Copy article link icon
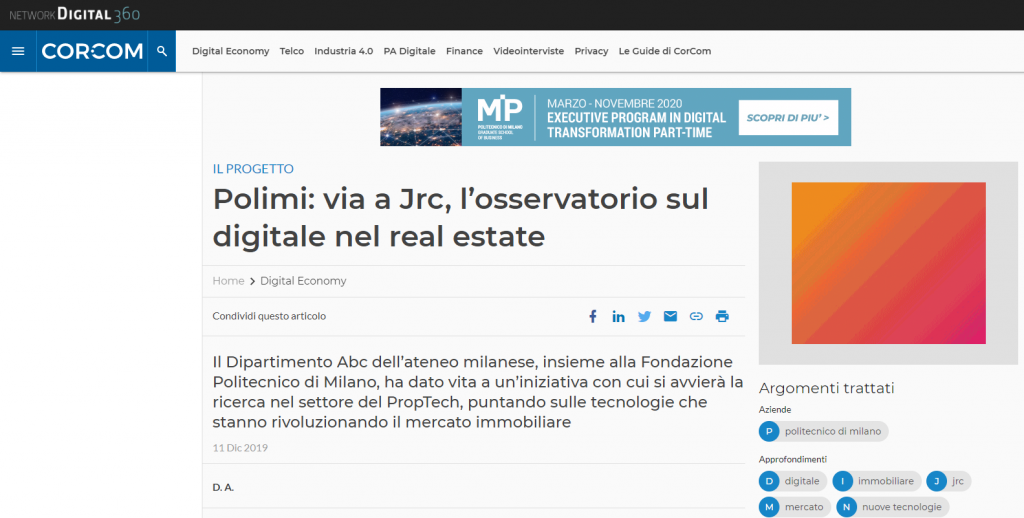Image resolution: width=1024 pixels, height=518 pixels. (x=696, y=316)
